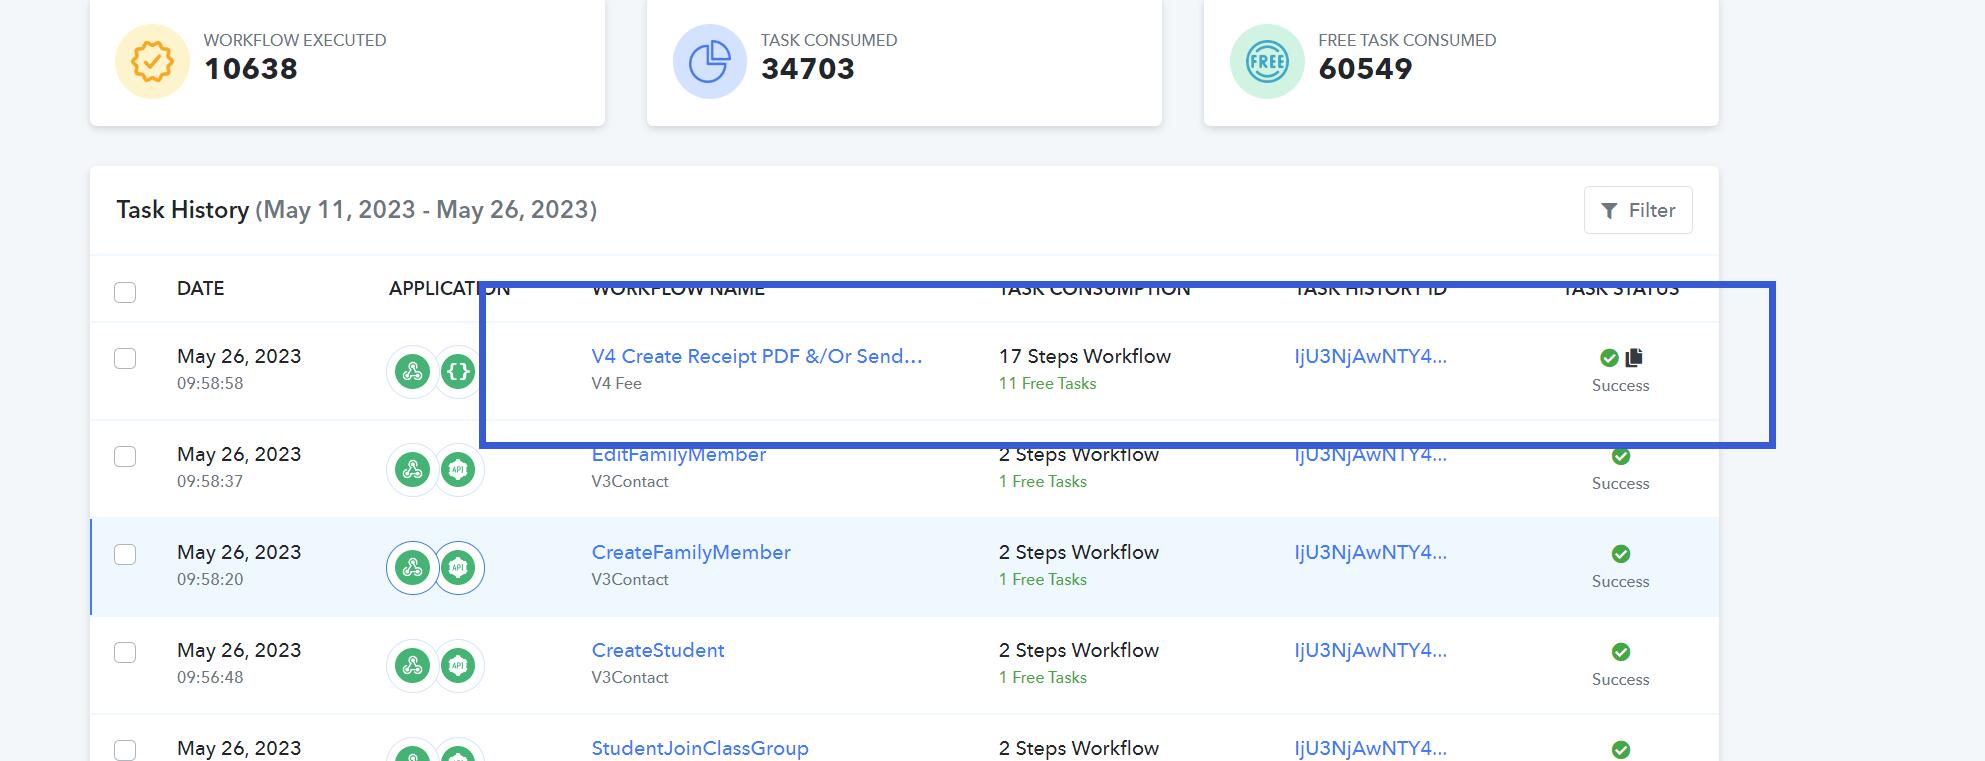Open task history ID in CreateStudent row
1985x761 pixels.
click(1370, 650)
